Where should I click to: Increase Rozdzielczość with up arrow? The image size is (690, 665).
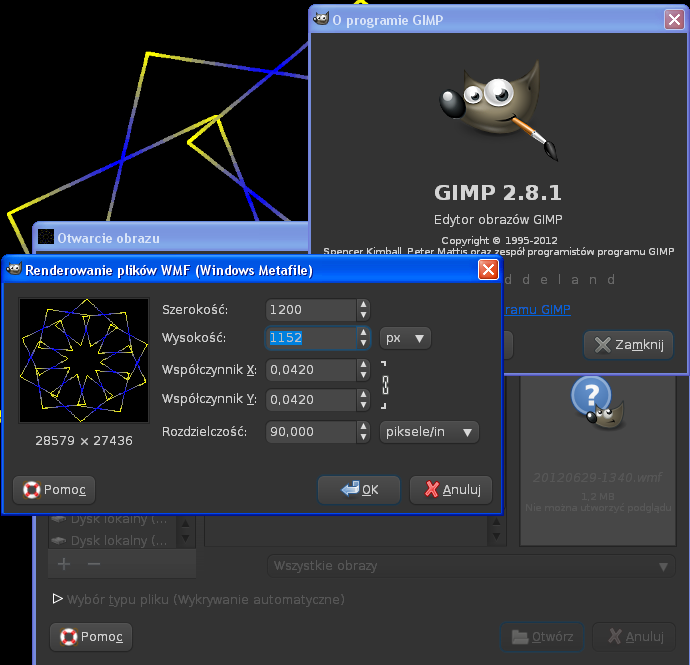363,426
